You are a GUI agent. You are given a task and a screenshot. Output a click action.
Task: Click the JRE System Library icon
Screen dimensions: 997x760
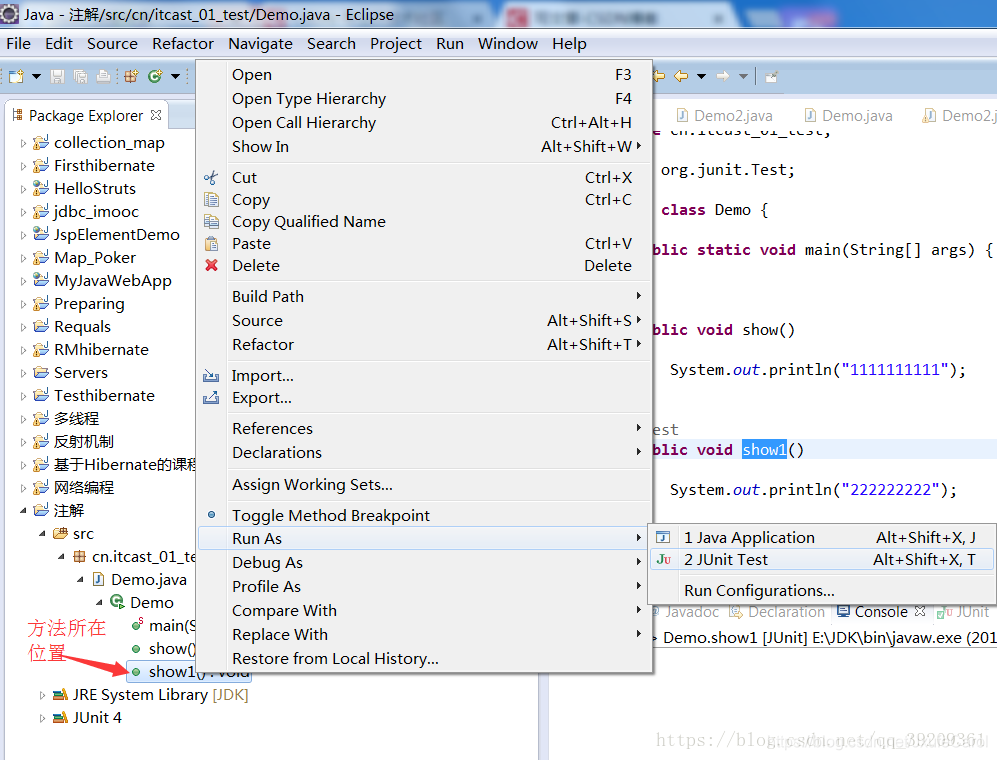pos(60,694)
